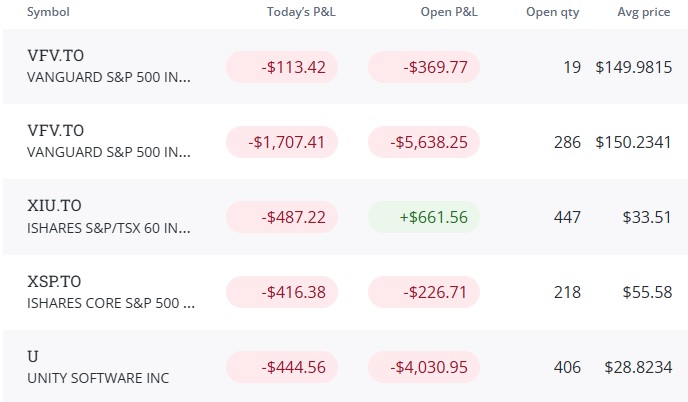Sort by Open P&L column header
Screen dimensions: 688x402
(x=449, y=12)
